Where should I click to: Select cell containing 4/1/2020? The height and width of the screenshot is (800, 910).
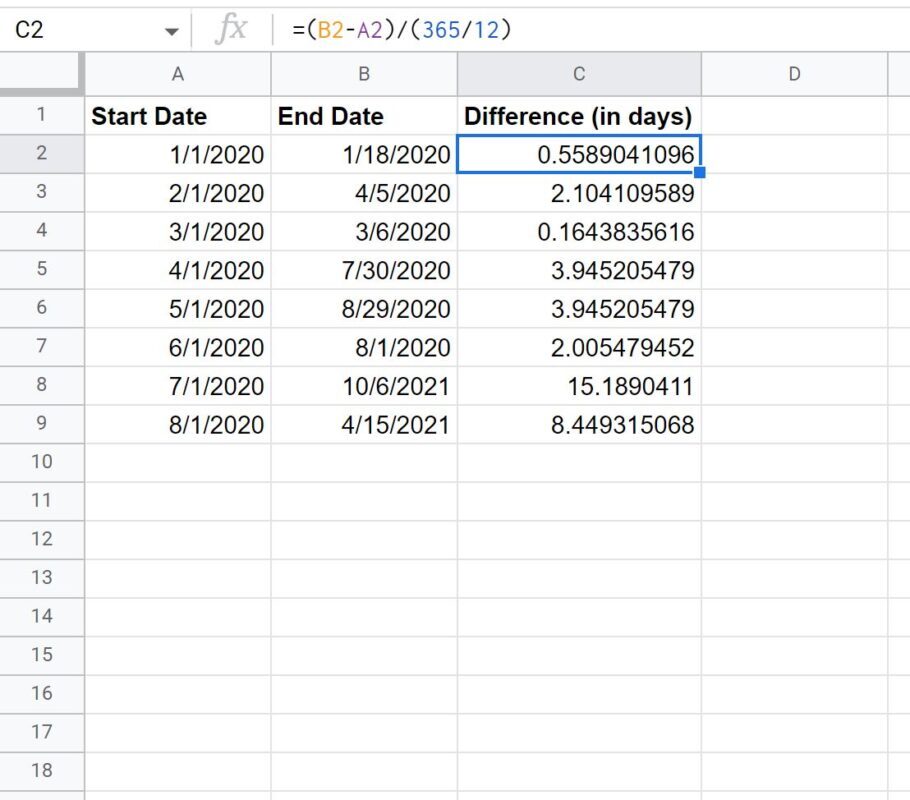coord(178,270)
